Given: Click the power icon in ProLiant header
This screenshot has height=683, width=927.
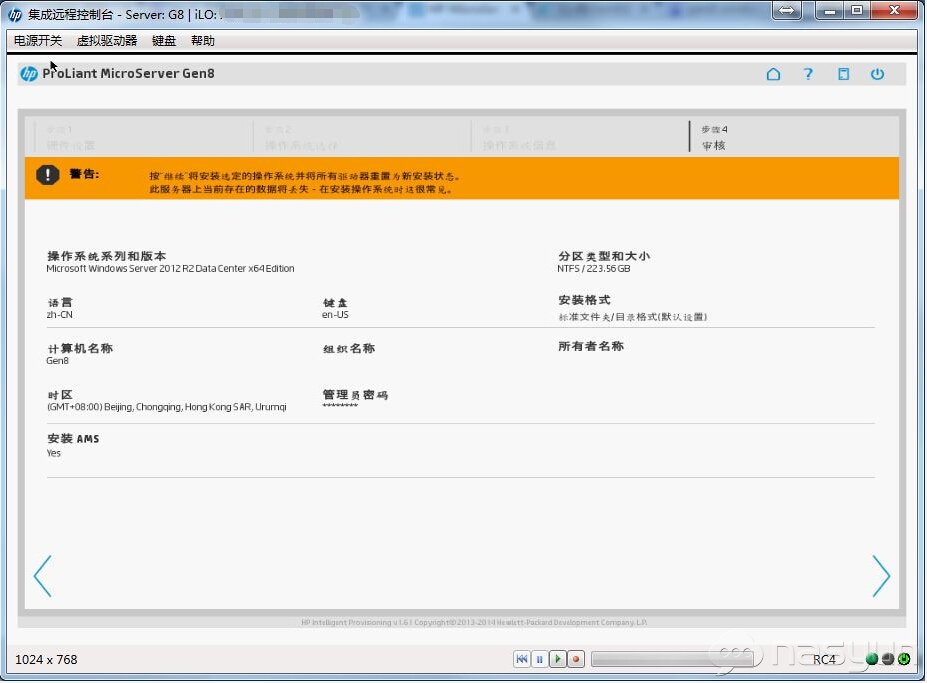Looking at the screenshot, I should click(x=877, y=74).
